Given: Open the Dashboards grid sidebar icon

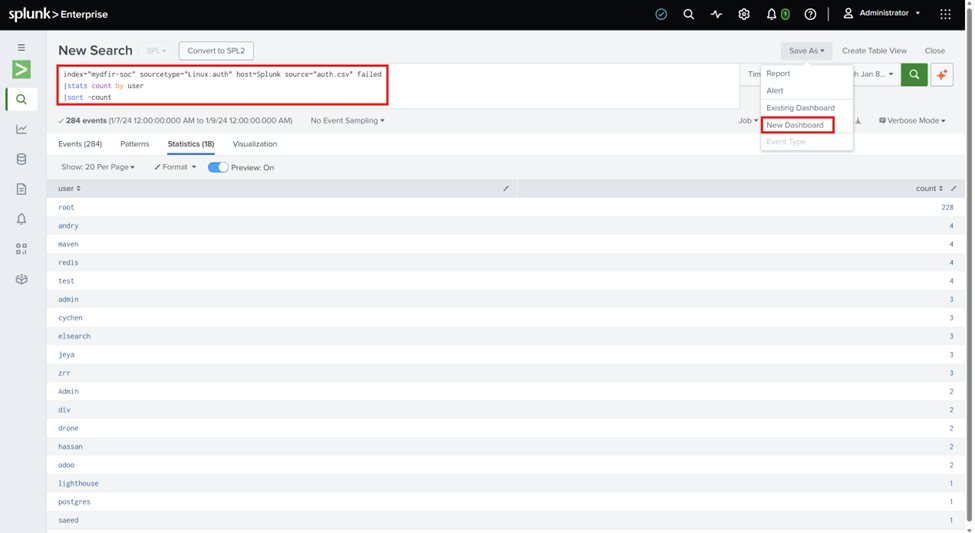Looking at the screenshot, I should tap(21, 249).
